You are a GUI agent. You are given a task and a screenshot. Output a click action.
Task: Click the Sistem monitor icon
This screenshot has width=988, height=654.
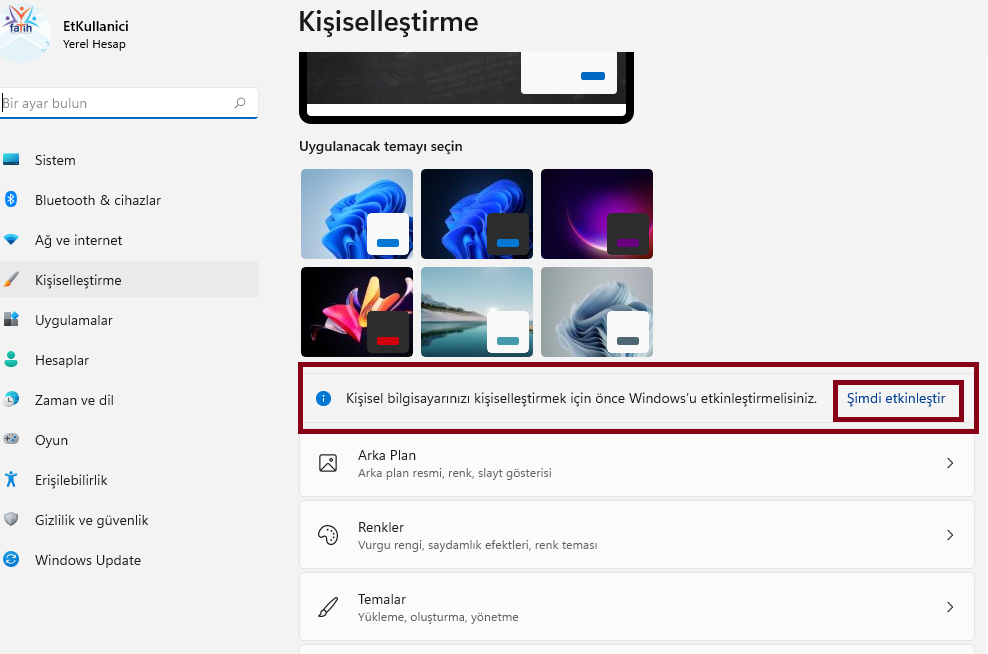(11, 160)
